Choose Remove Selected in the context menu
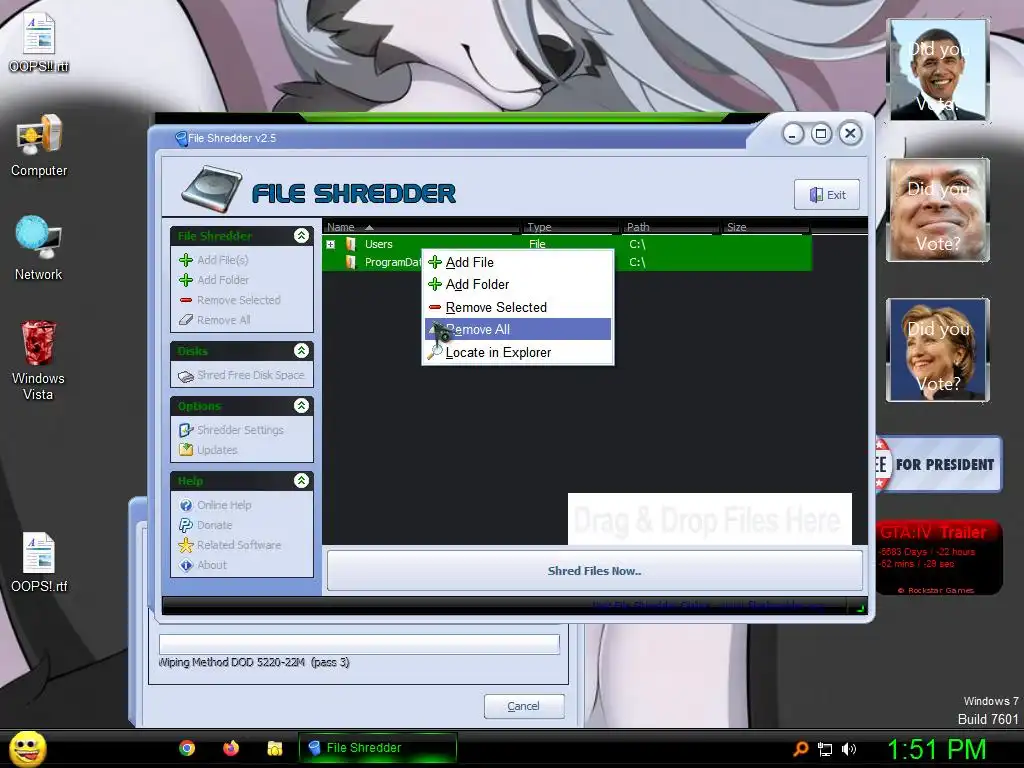The image size is (1024, 768). point(518,307)
